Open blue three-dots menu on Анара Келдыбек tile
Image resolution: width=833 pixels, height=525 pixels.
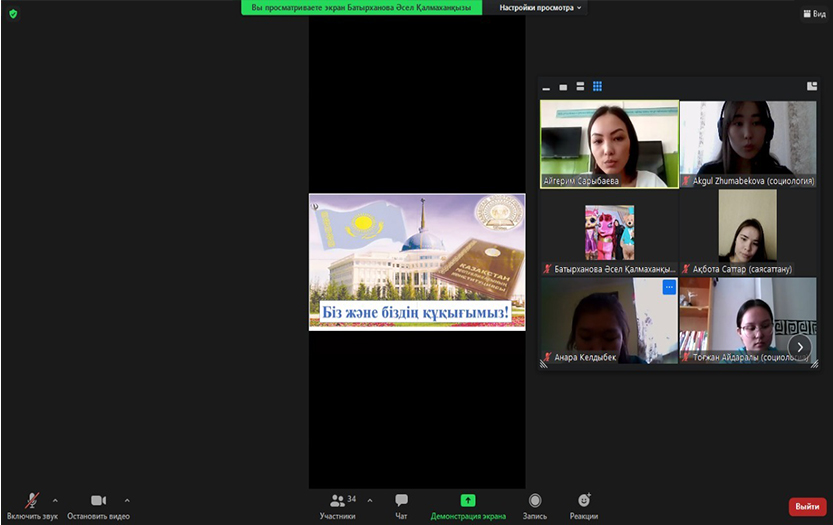[x=669, y=287]
